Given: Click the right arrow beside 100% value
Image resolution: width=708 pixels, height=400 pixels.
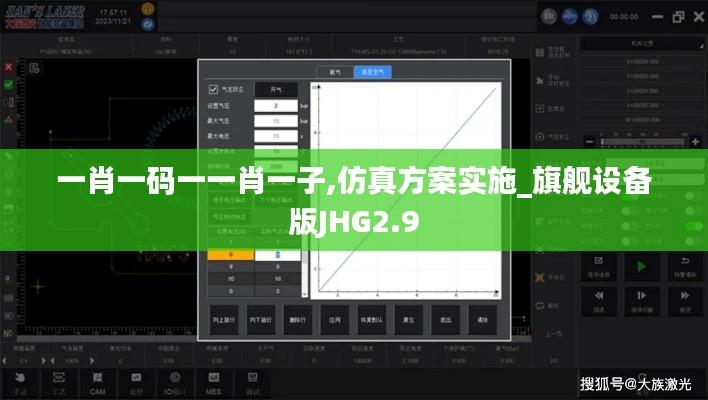Looking at the screenshot, I should (x=92, y=361).
